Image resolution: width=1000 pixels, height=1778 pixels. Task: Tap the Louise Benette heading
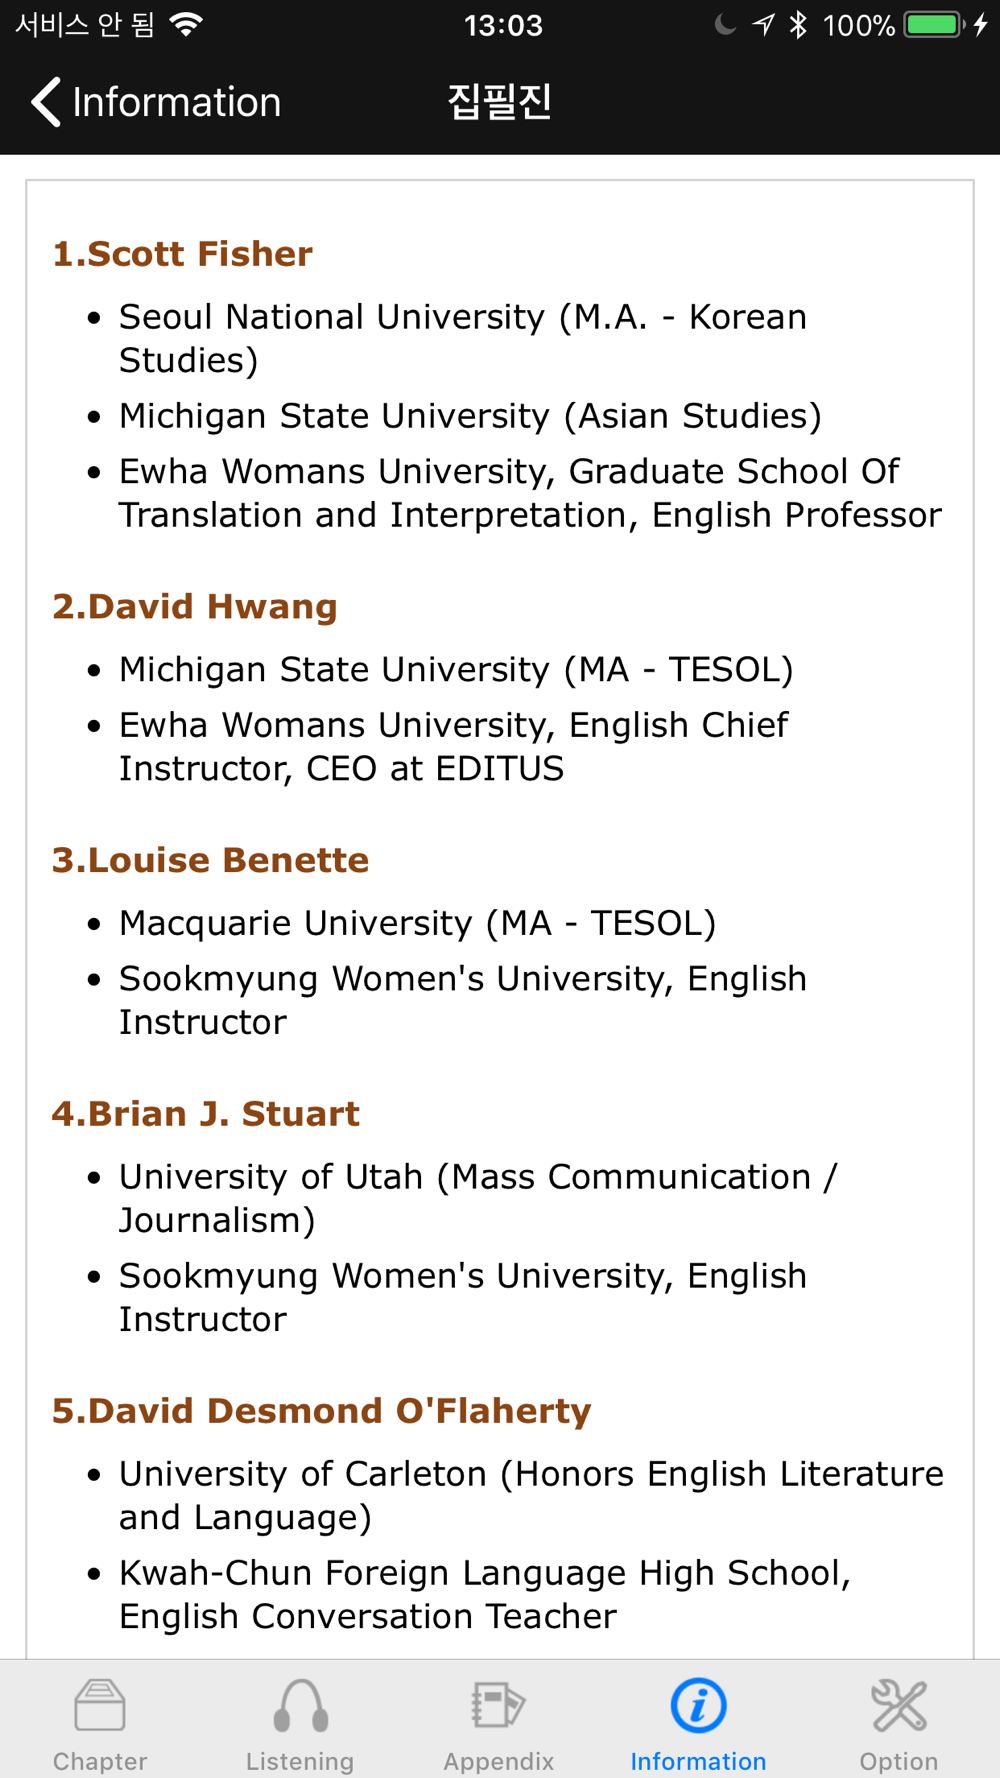[211, 860]
